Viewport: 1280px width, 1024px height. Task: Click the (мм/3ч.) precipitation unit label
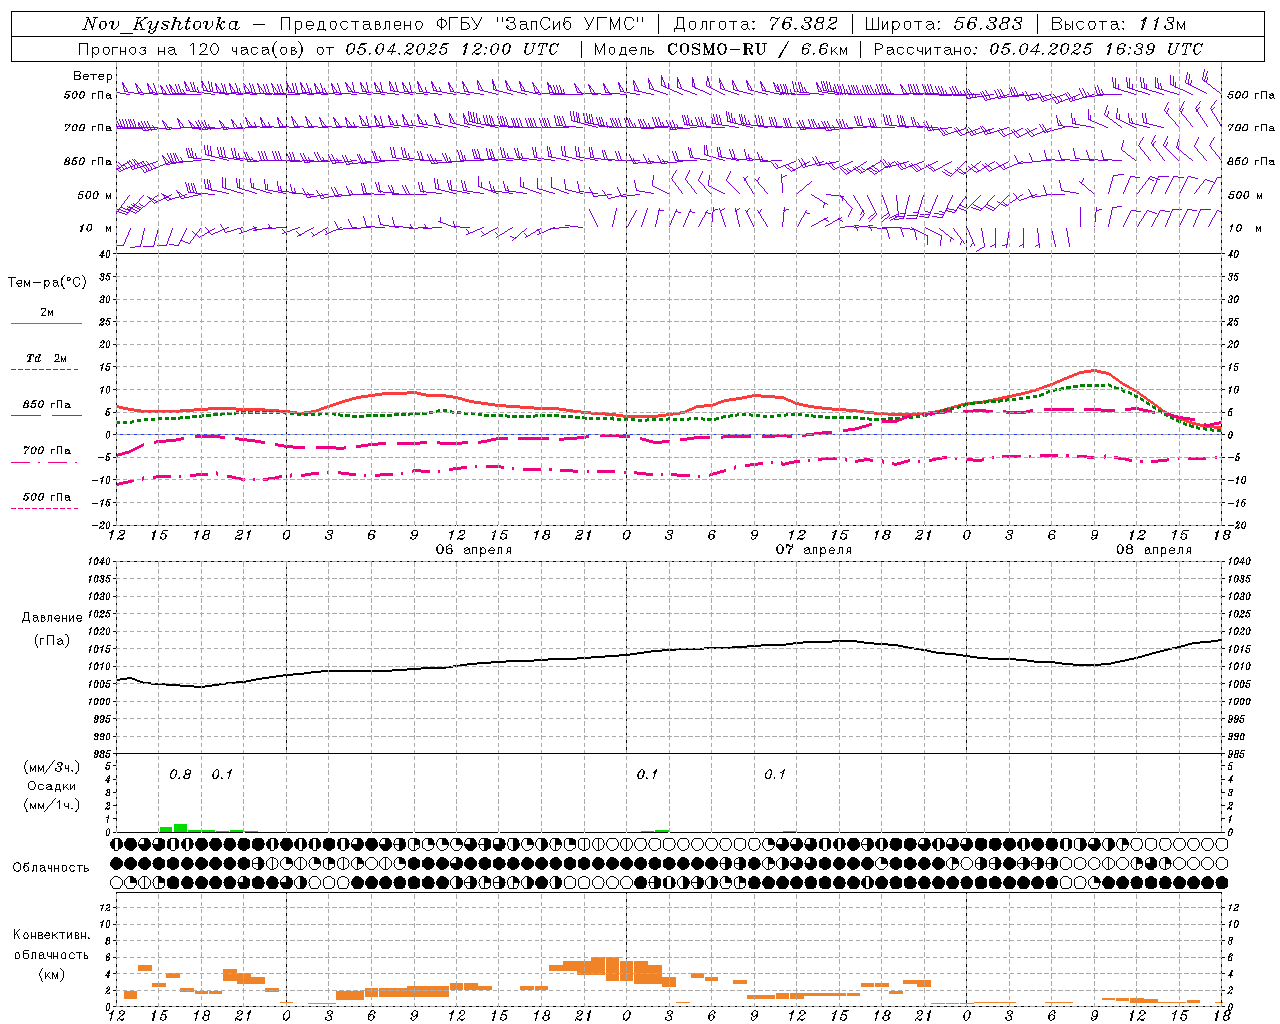point(52,767)
